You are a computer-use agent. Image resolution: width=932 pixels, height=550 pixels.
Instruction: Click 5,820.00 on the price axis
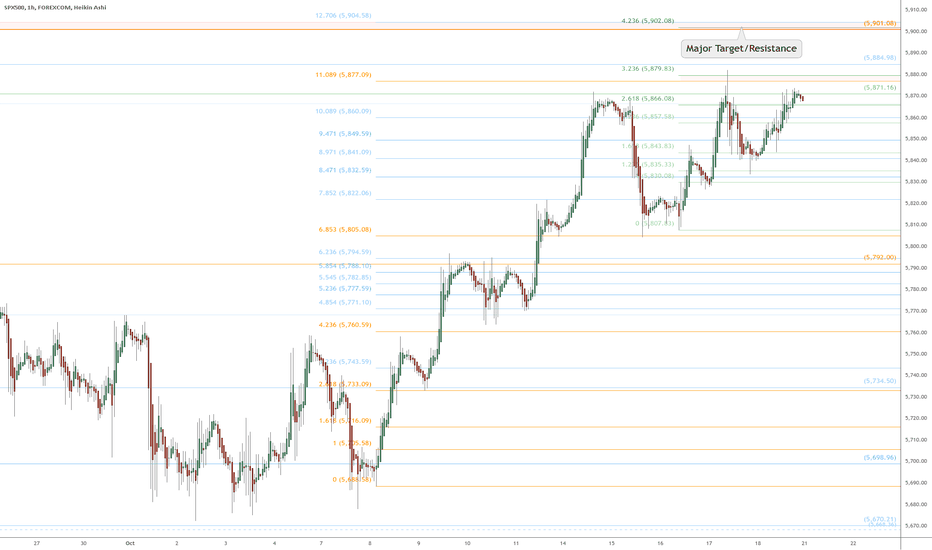click(916, 203)
